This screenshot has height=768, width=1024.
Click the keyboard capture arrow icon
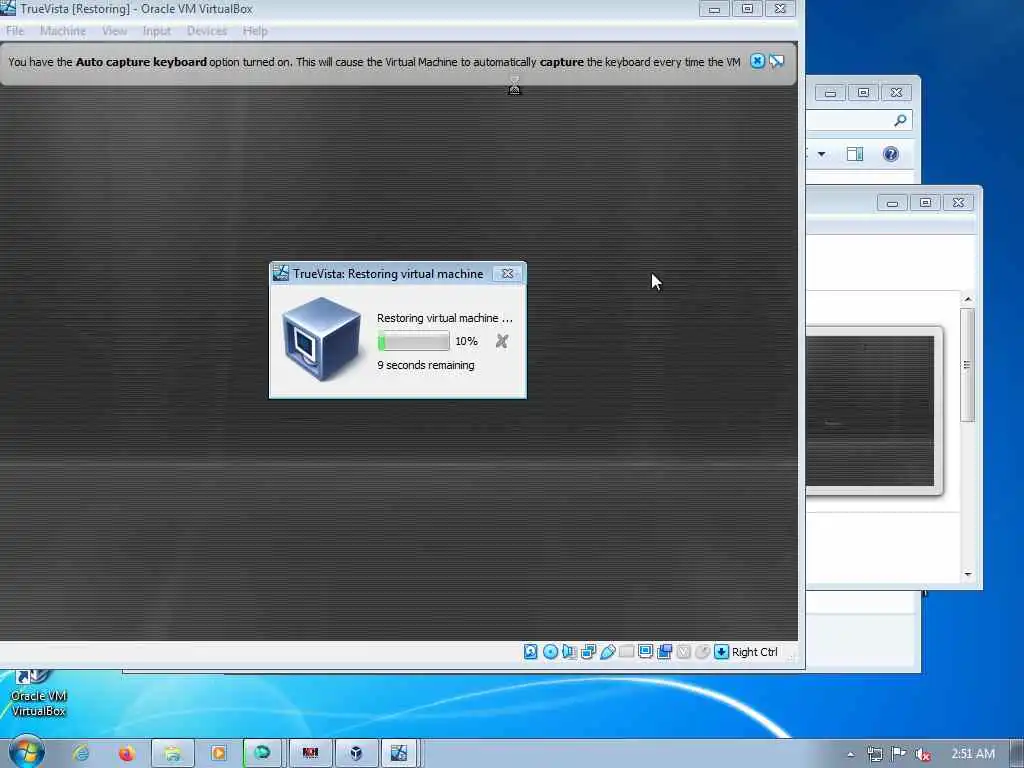click(x=721, y=652)
